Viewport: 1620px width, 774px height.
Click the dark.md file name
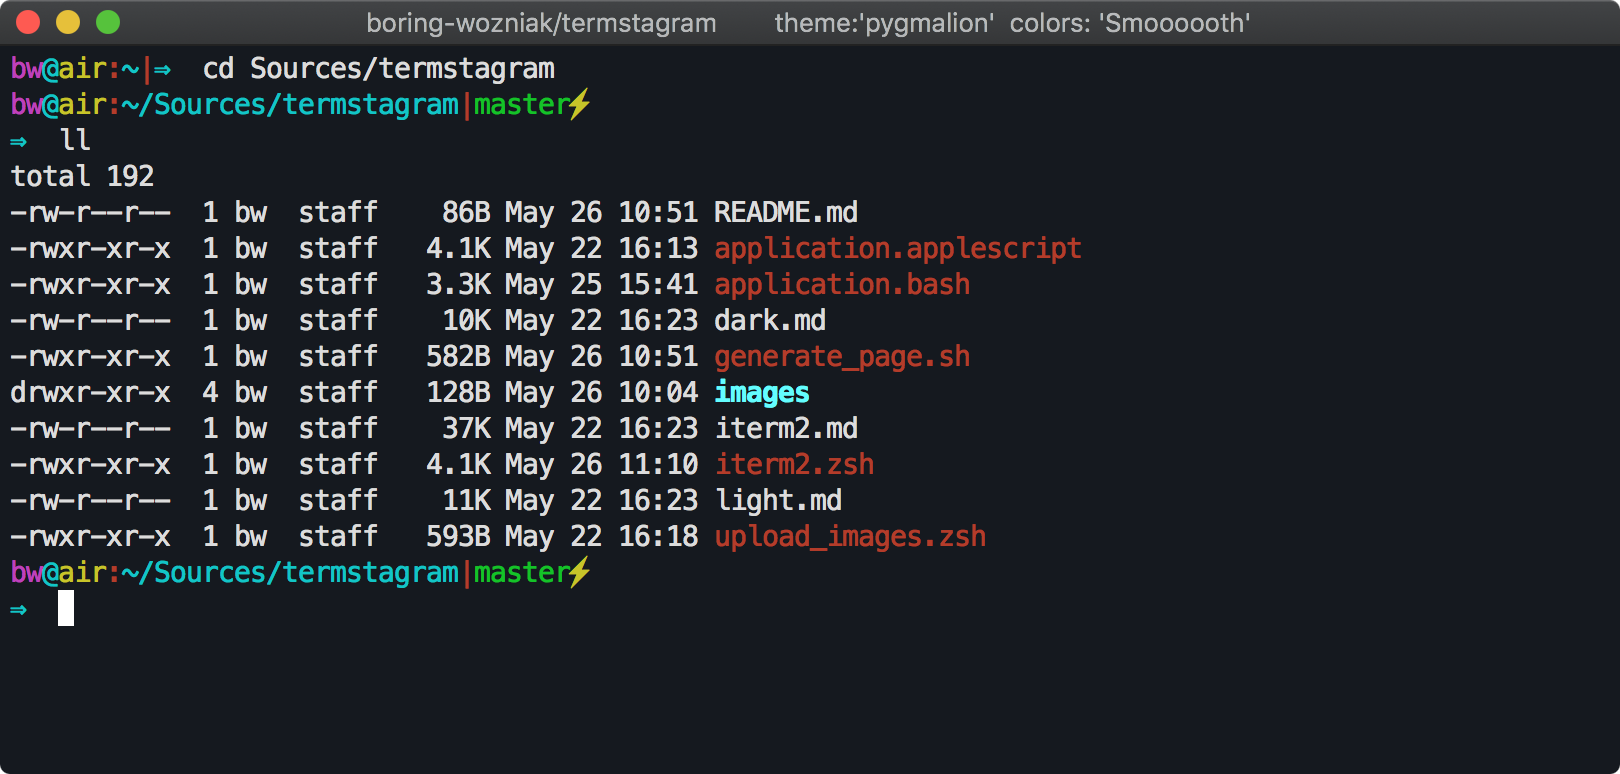click(770, 320)
